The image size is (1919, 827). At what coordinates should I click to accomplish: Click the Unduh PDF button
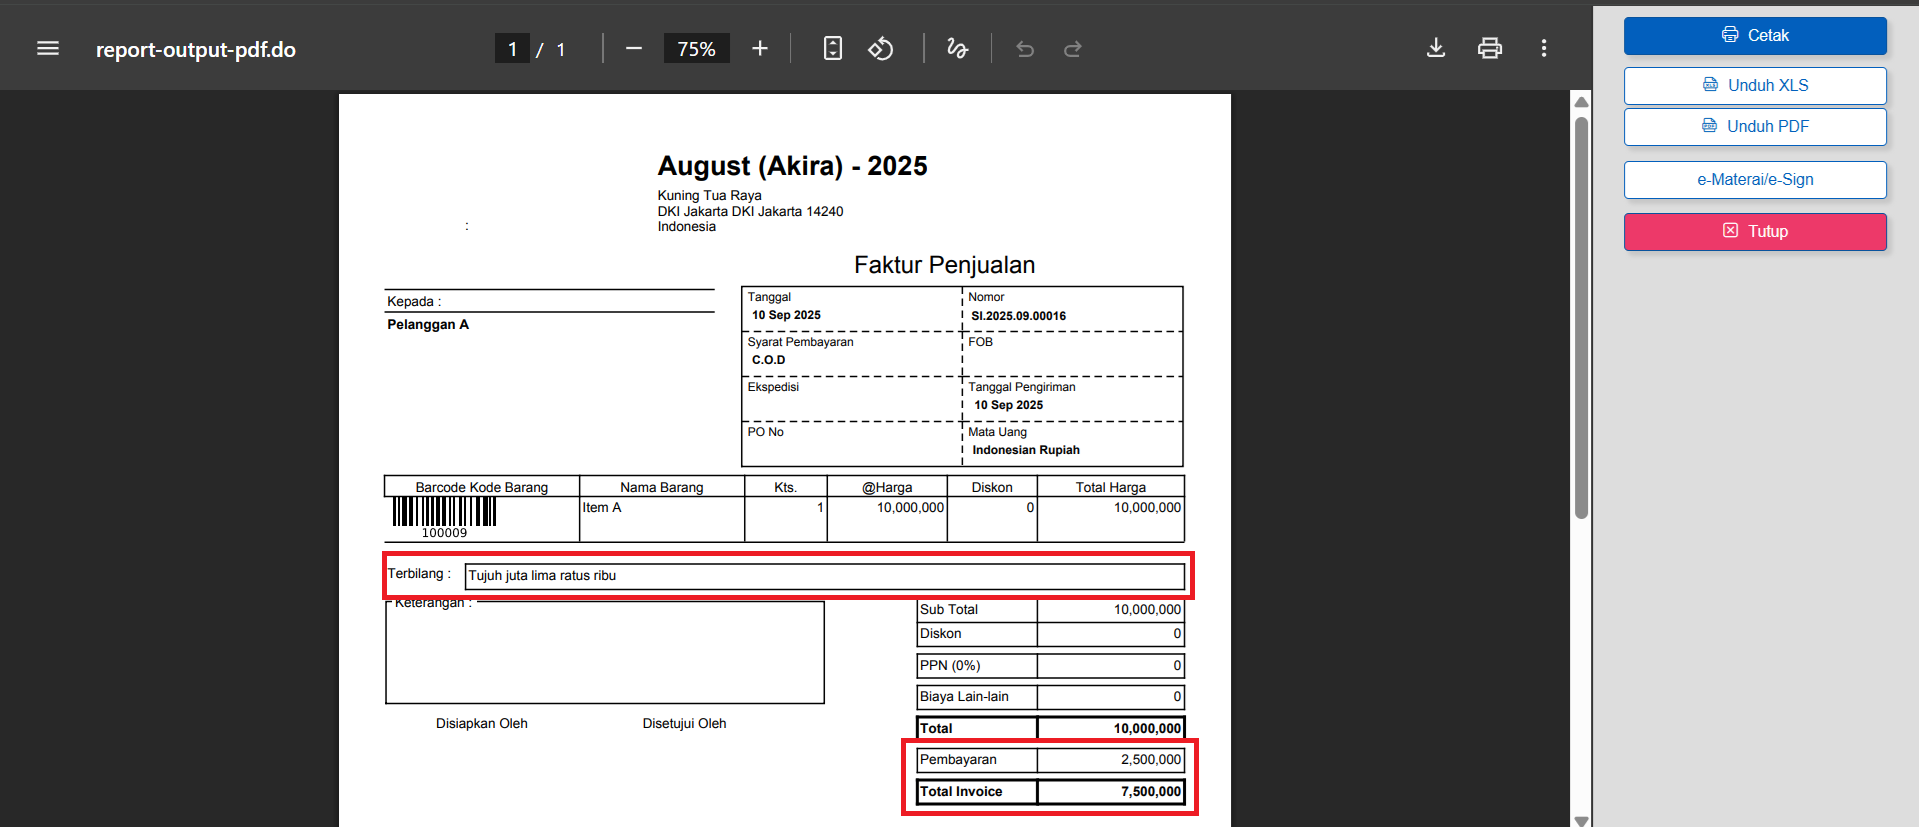(1755, 127)
